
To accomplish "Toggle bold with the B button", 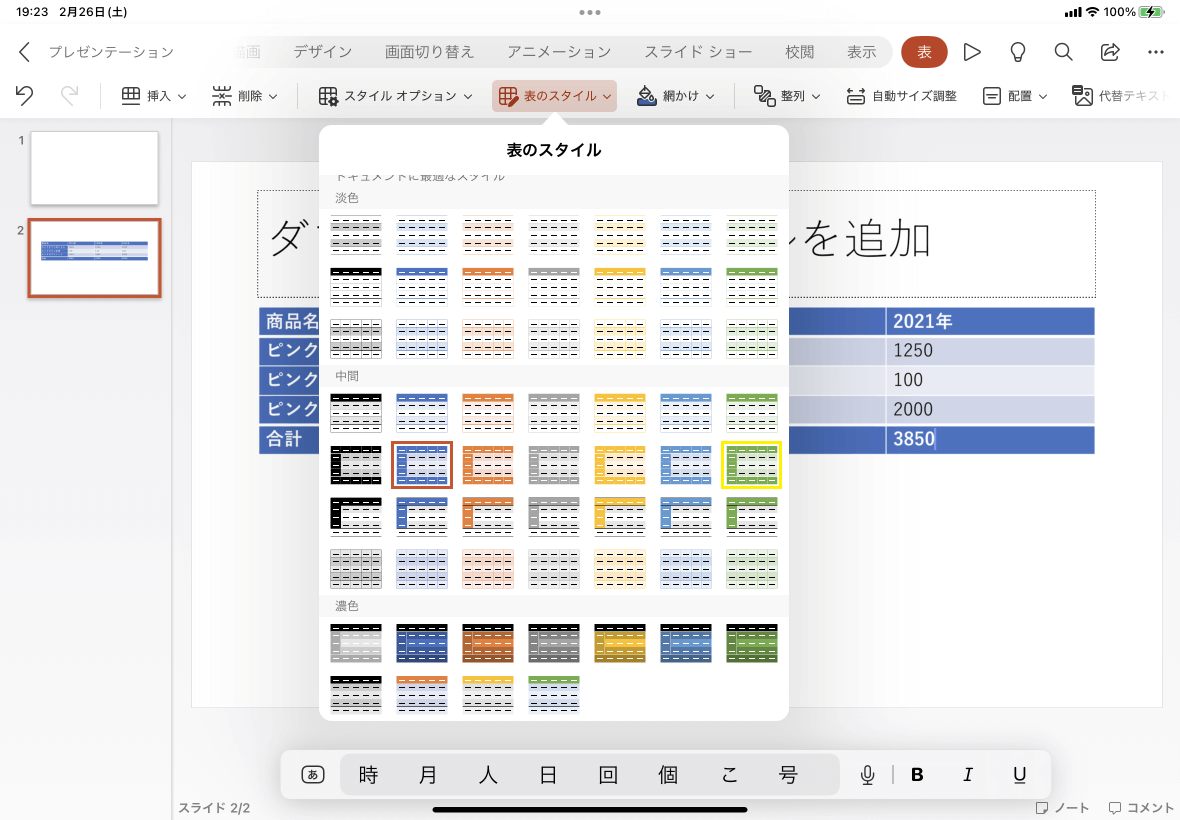I will 917,775.
